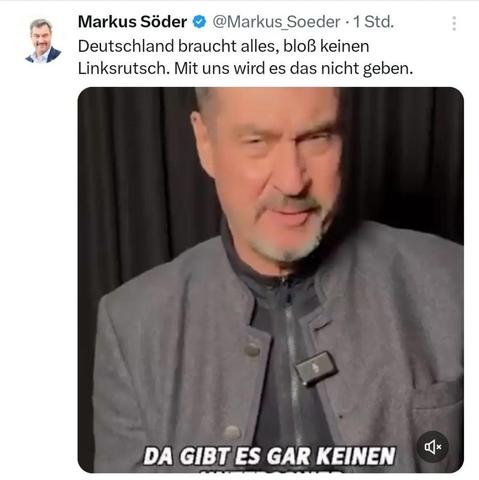Viewport: 479px width, 480px height.
Task: Open Markus Söder's profile picture
Action: 43,41
